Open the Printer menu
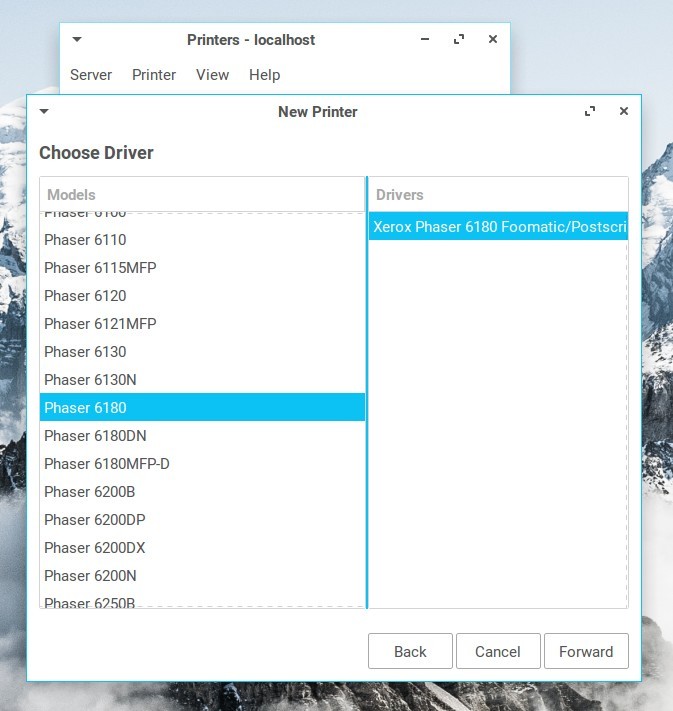673x711 pixels. pyautogui.click(x=154, y=75)
